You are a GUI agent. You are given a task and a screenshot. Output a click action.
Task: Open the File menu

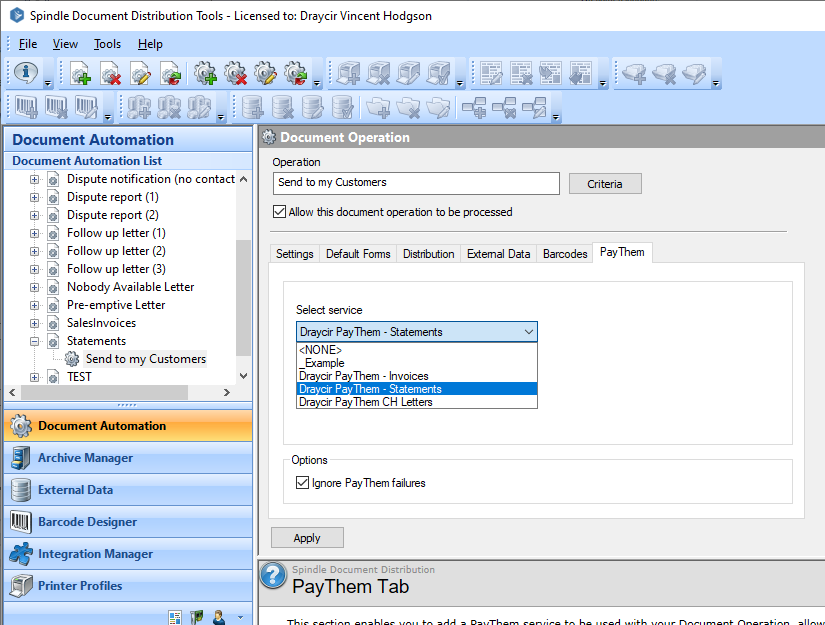pyautogui.click(x=28, y=44)
